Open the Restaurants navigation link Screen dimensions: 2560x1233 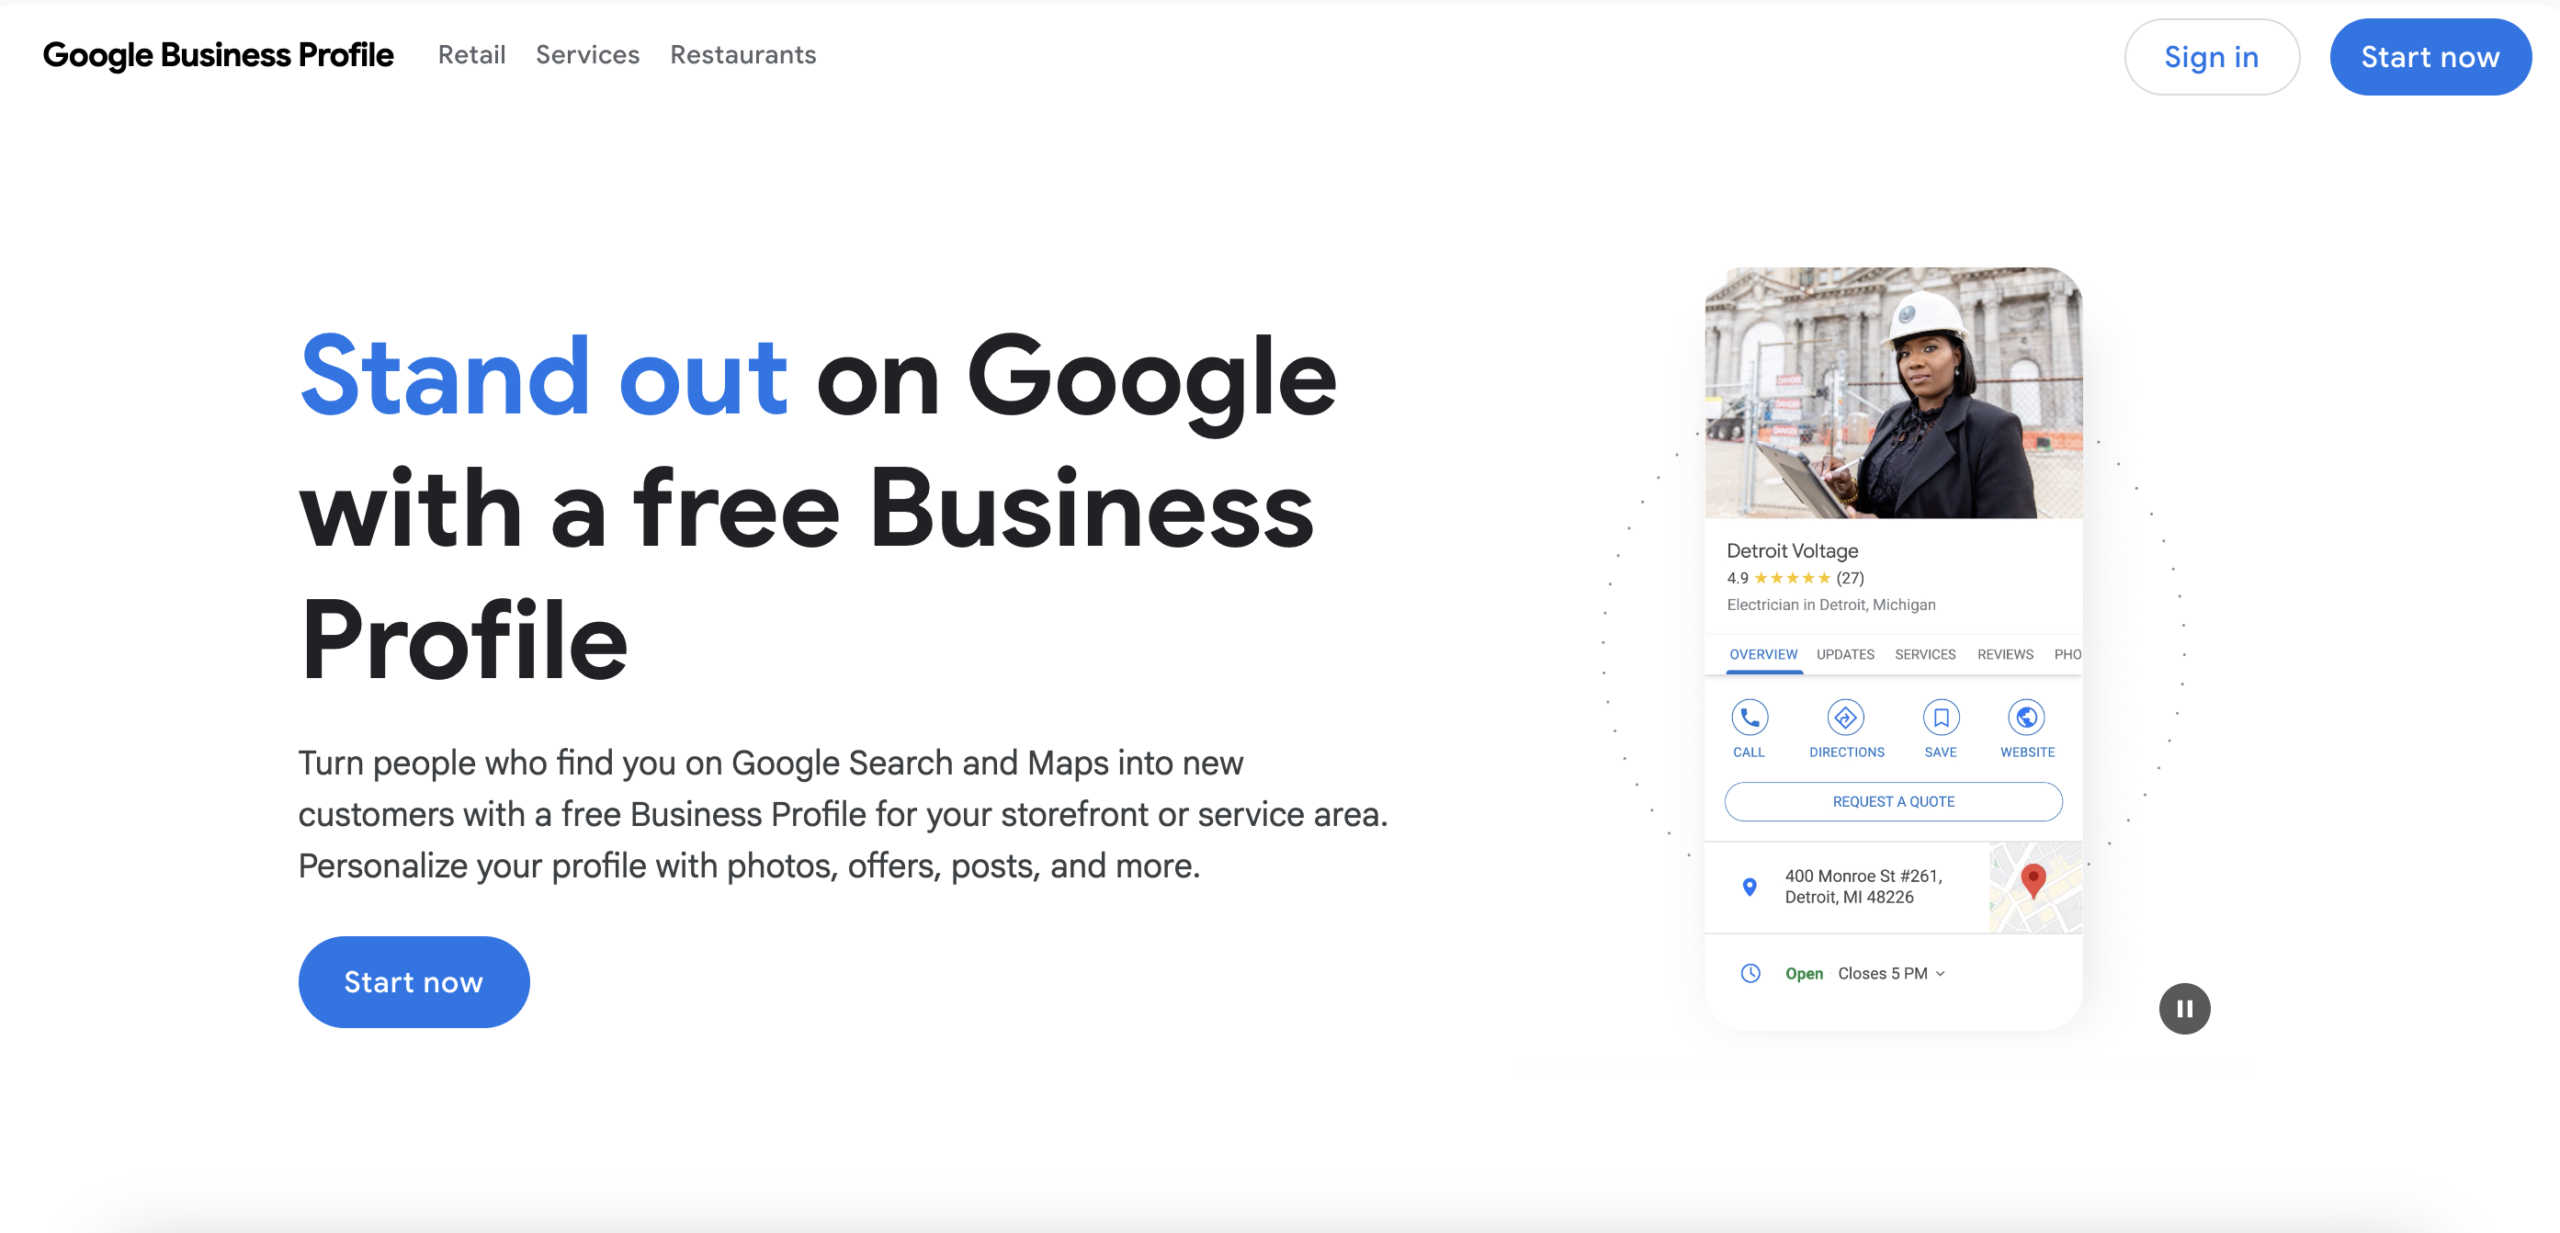pos(743,55)
